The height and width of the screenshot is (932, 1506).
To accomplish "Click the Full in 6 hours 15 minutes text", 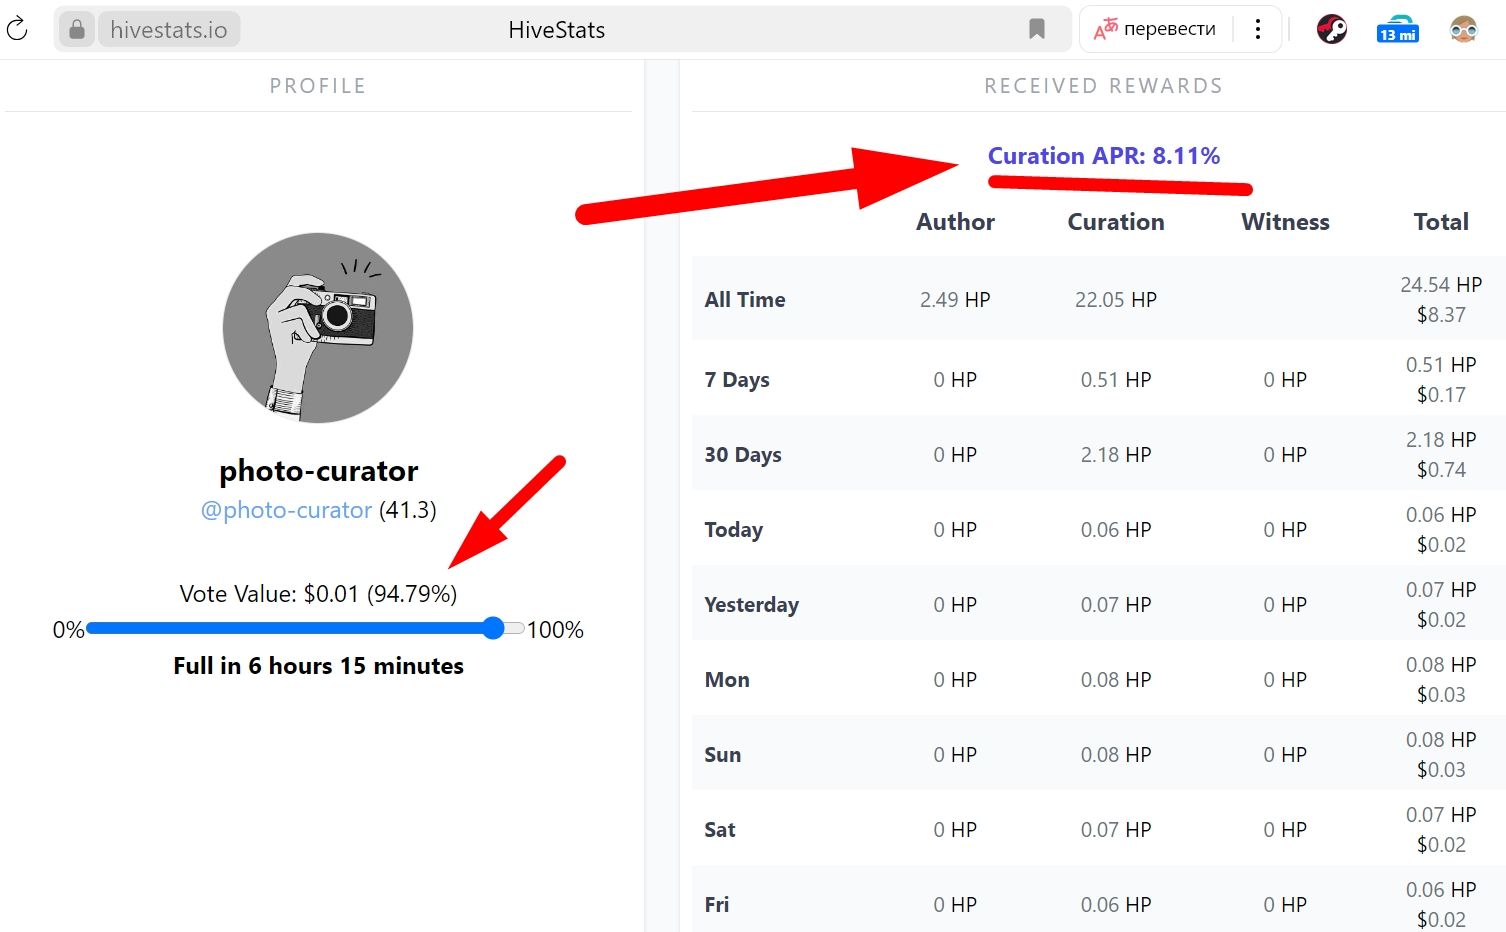I will pyautogui.click(x=318, y=666).
